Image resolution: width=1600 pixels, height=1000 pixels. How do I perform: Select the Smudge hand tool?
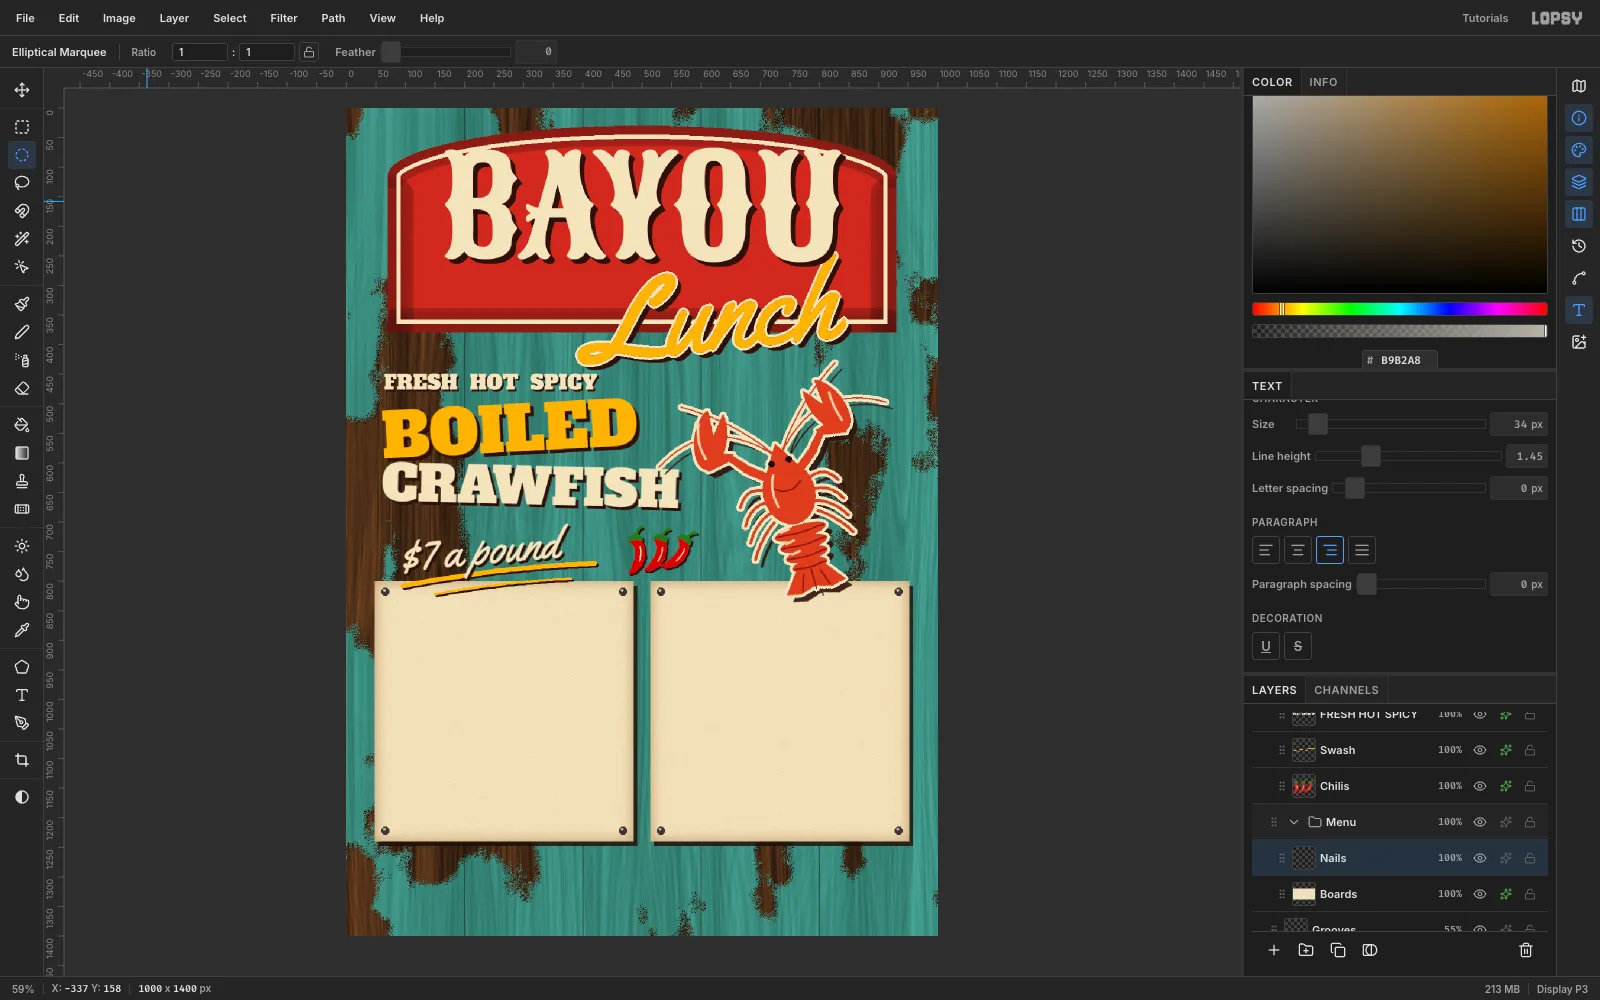(22, 602)
